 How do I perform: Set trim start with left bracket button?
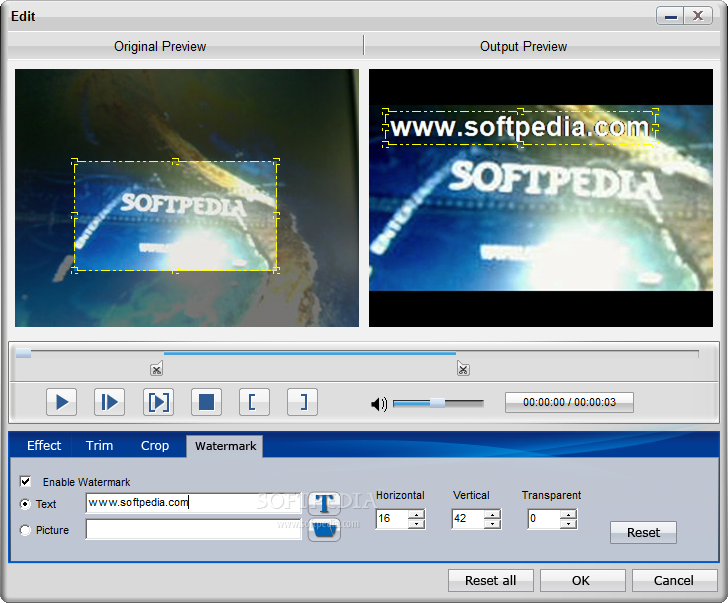click(254, 402)
